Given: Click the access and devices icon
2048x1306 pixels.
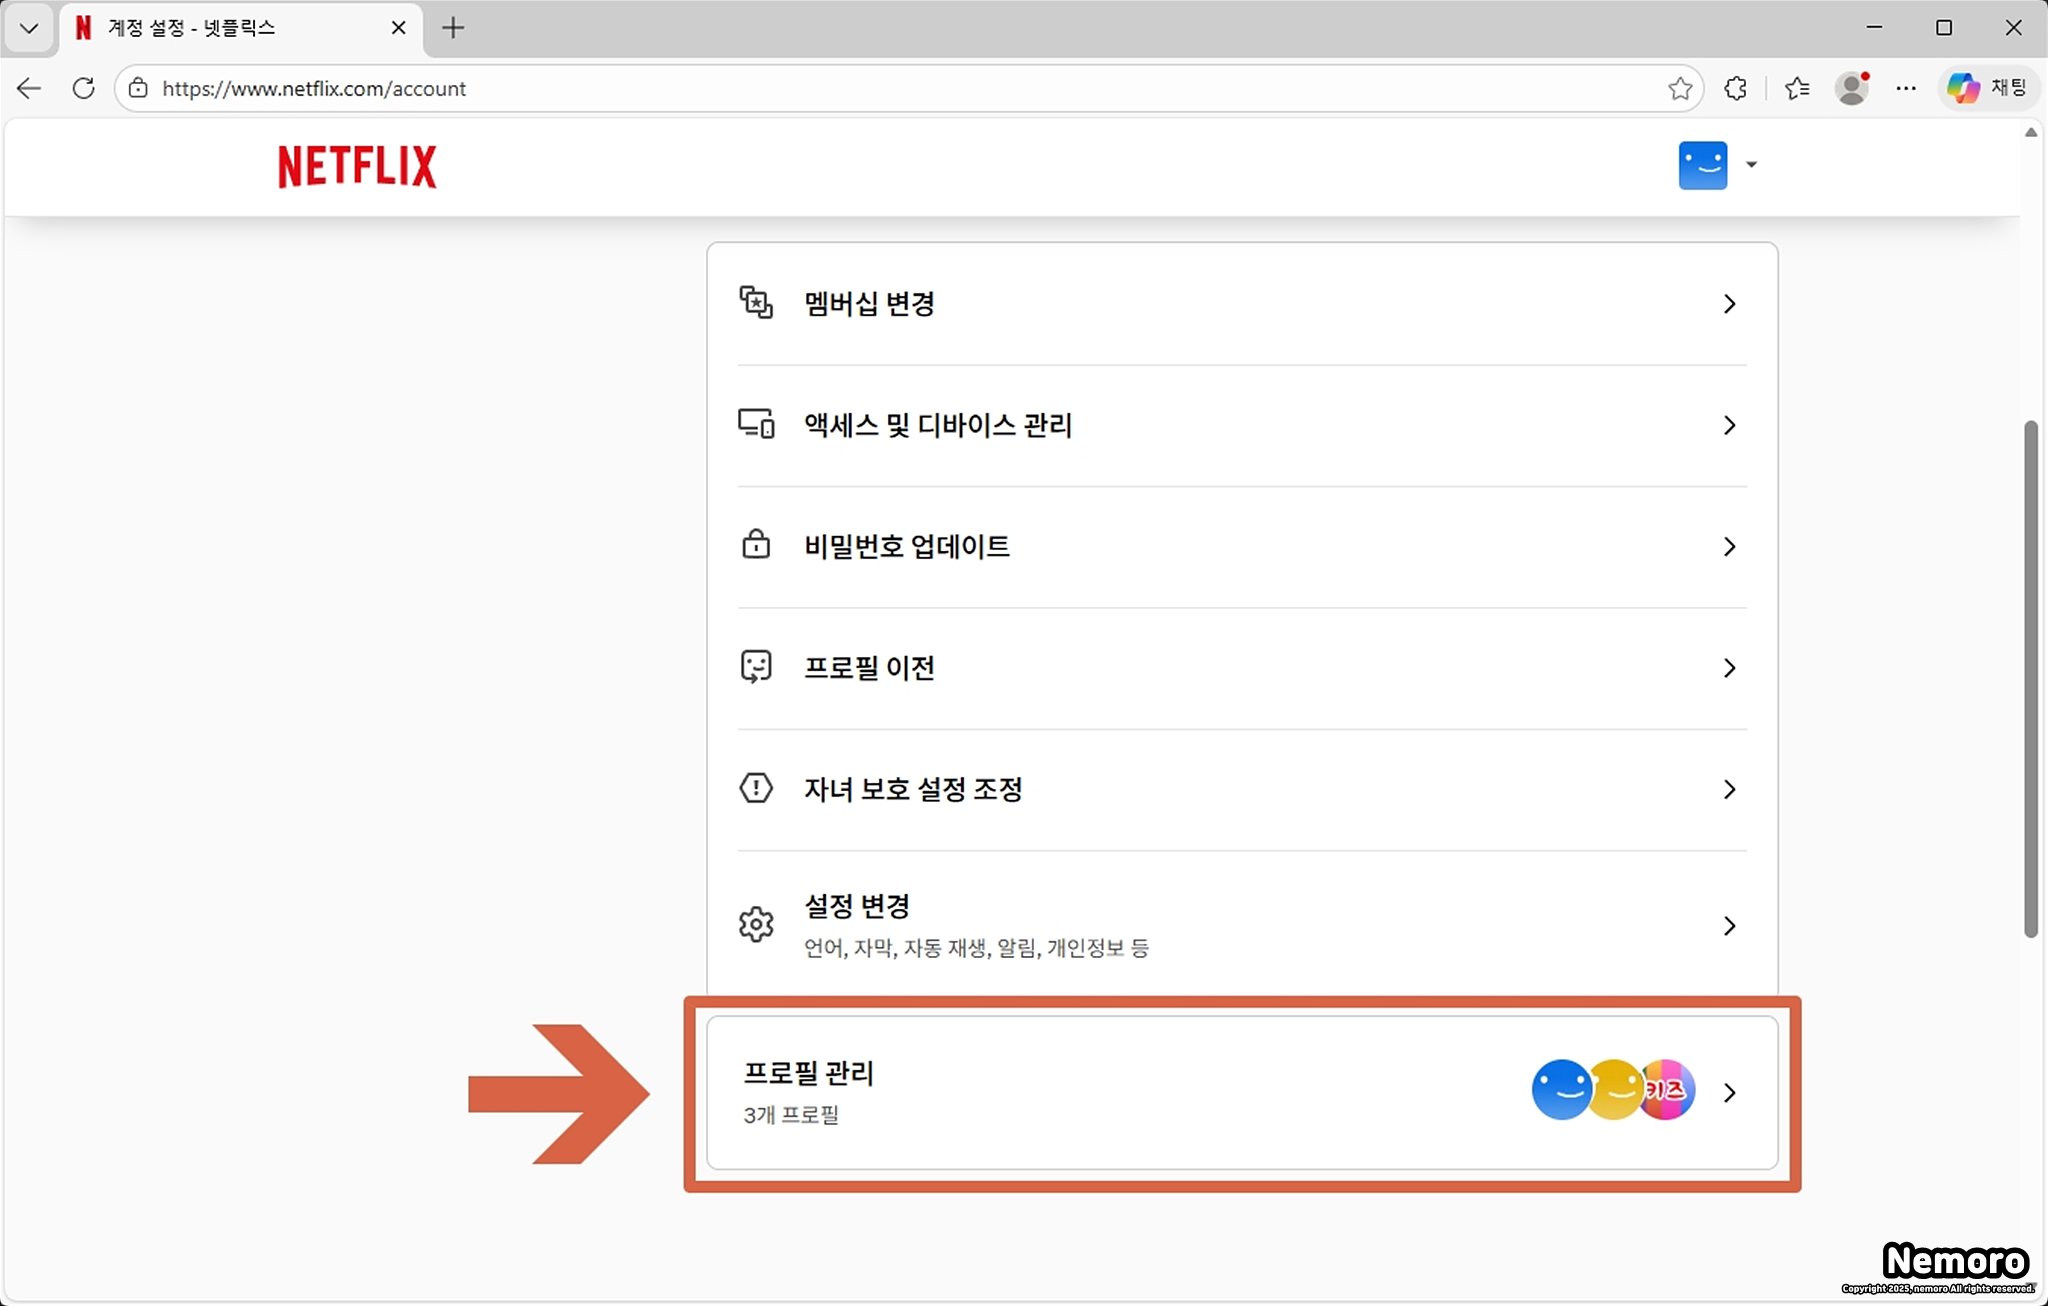Looking at the screenshot, I should (756, 425).
